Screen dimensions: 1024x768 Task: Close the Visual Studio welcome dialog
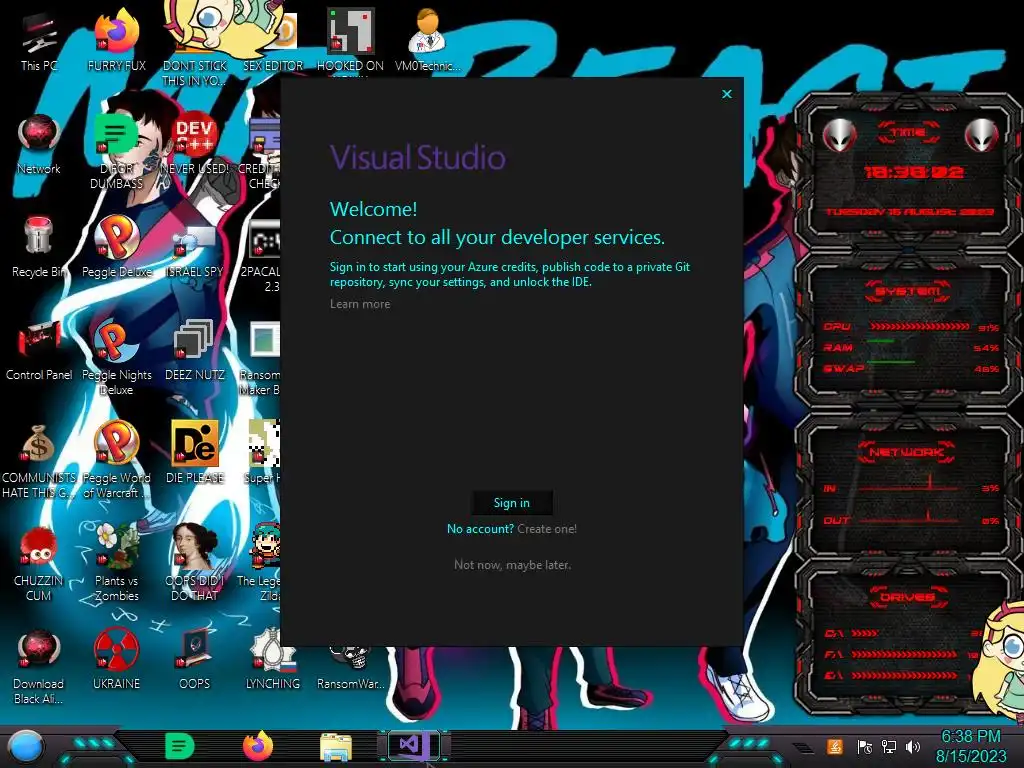point(727,94)
